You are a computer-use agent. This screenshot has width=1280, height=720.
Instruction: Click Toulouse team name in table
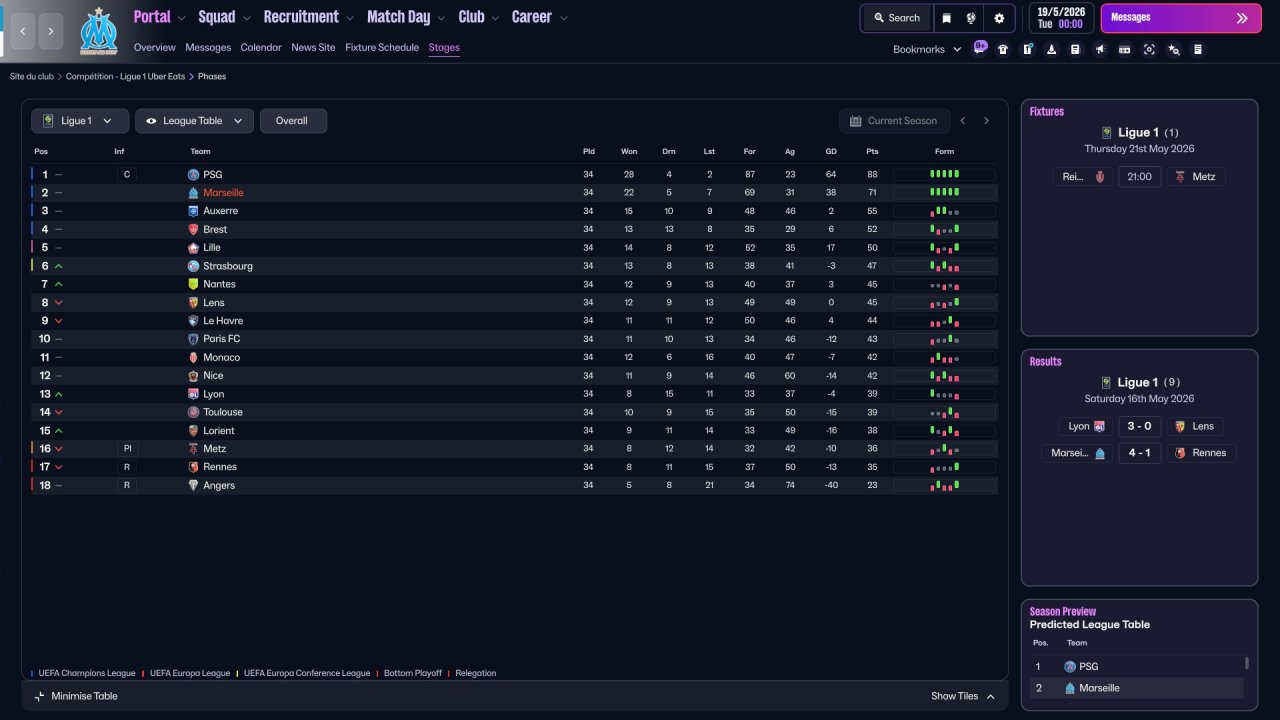(223, 412)
